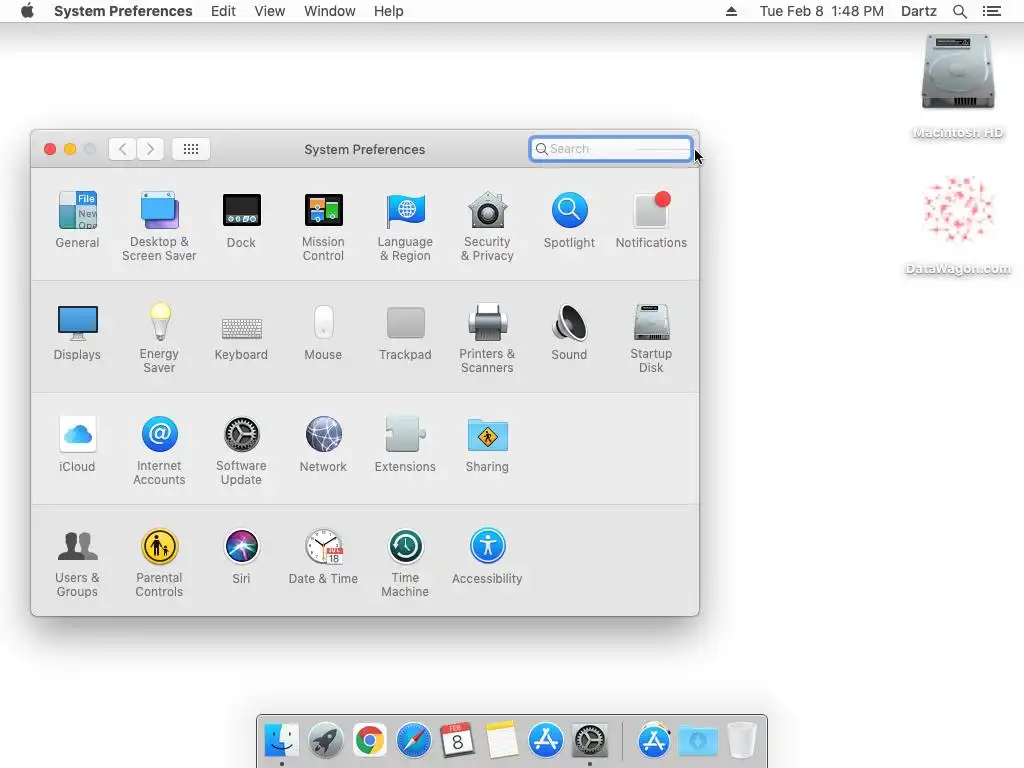The width and height of the screenshot is (1024, 768).
Task: Open Extensions preferences
Action: [405, 444]
